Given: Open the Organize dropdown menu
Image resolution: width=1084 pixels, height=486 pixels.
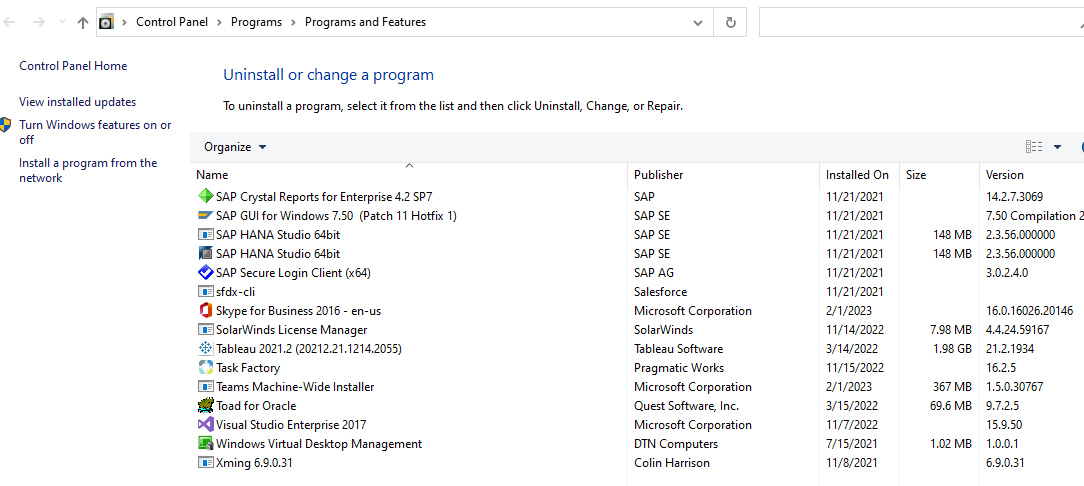Looking at the screenshot, I should tap(235, 147).
